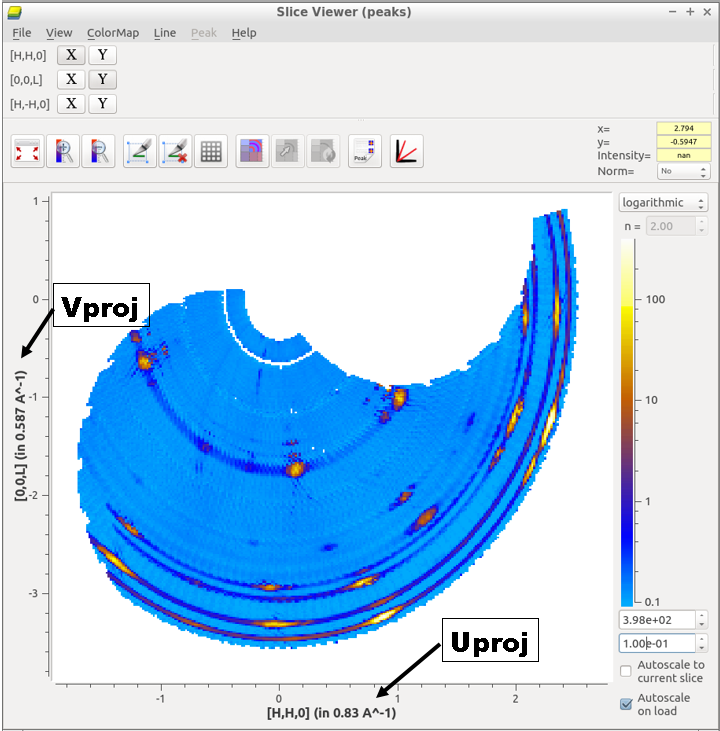
Task: Click the non-orthogonal axes icon
Action: [x=406, y=151]
